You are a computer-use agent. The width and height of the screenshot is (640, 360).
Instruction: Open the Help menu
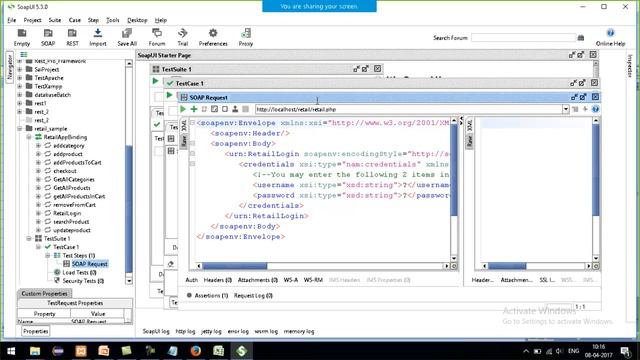pyautogui.click(x=161, y=20)
